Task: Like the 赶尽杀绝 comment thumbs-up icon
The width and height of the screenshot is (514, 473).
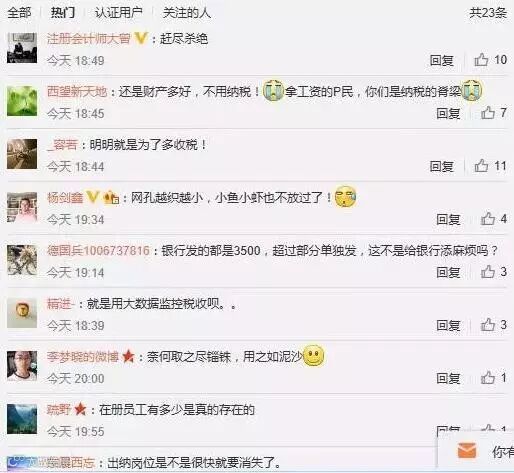Action: pos(481,60)
